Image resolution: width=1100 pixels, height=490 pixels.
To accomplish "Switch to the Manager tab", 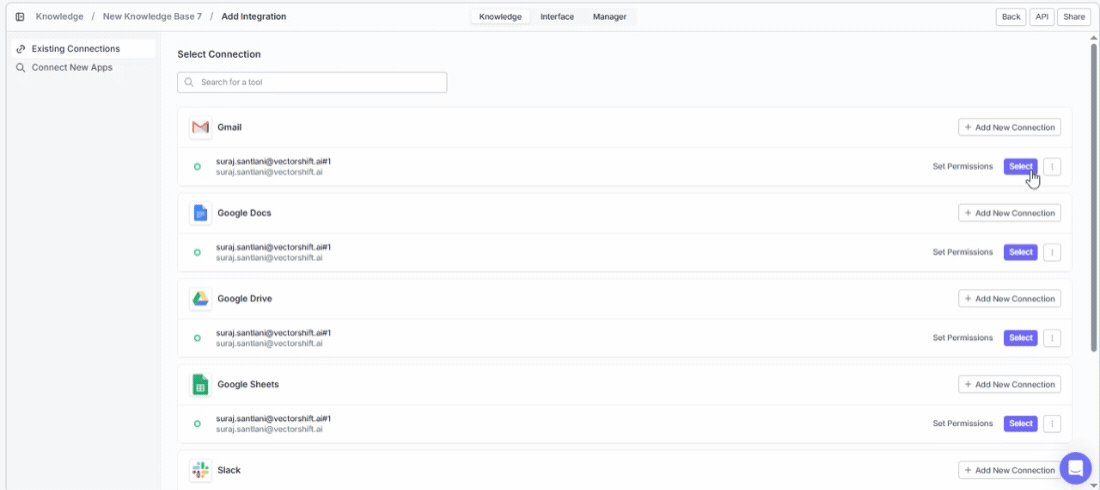I will pyautogui.click(x=610, y=17).
